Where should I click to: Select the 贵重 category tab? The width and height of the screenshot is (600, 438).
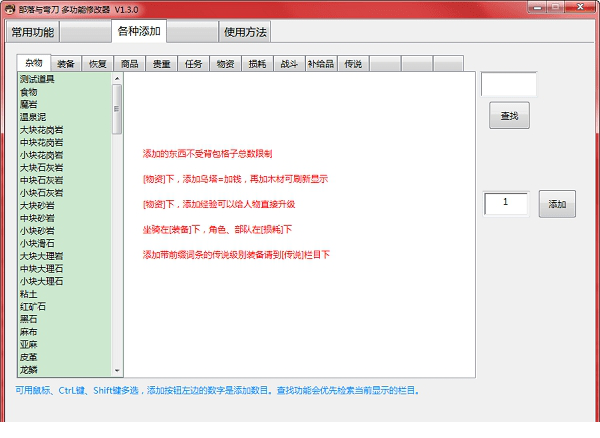[x=161, y=64]
